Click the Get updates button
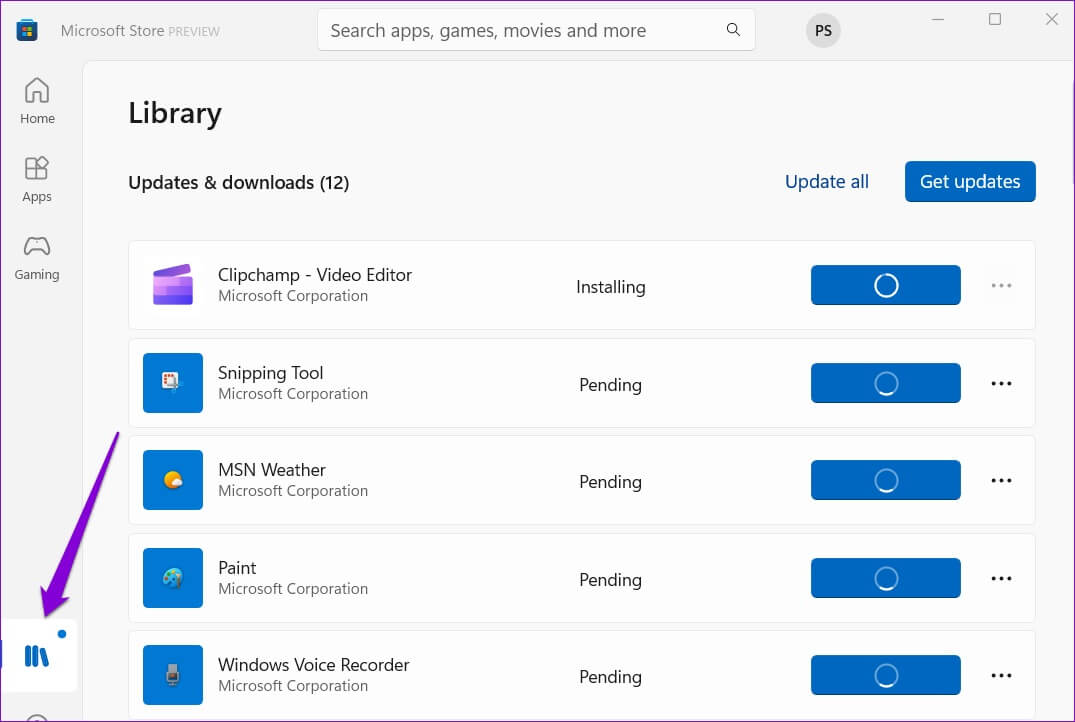1075x722 pixels. point(970,182)
